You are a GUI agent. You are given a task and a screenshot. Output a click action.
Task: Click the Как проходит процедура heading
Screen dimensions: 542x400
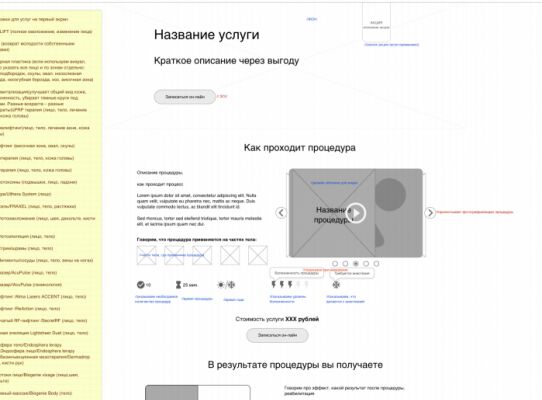click(x=300, y=148)
